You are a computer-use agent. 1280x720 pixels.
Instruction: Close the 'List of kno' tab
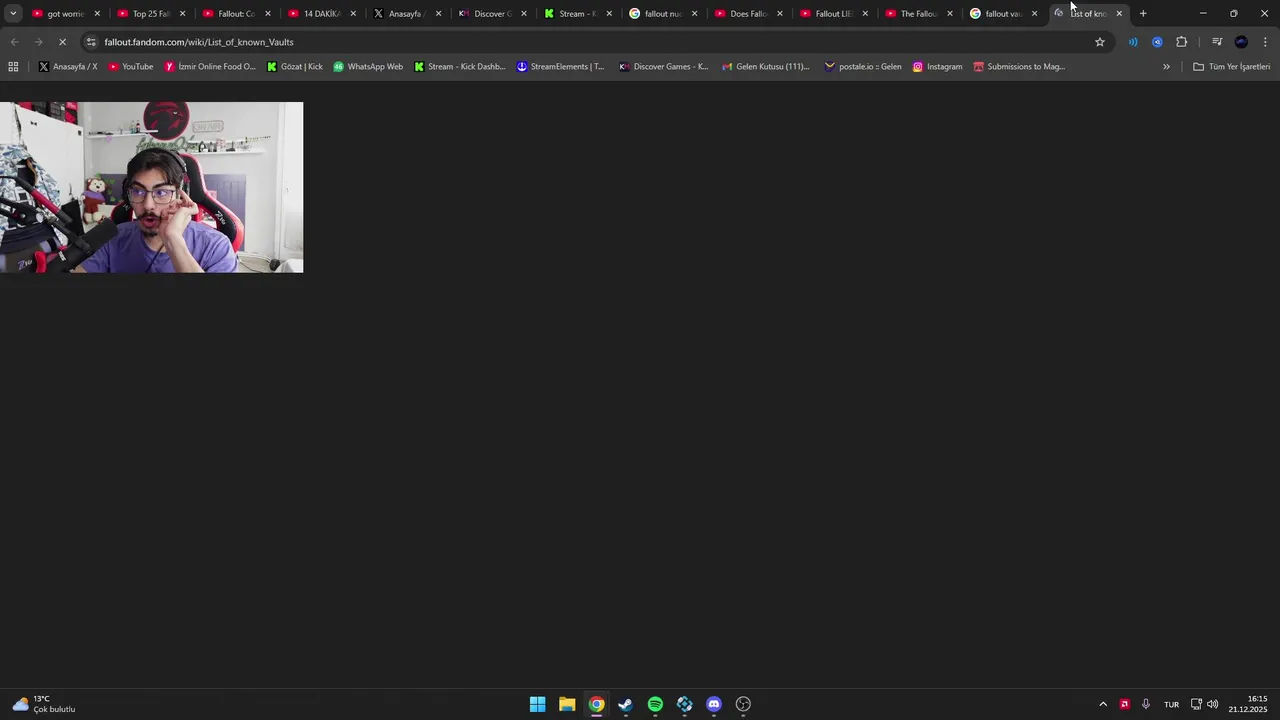(x=1119, y=13)
